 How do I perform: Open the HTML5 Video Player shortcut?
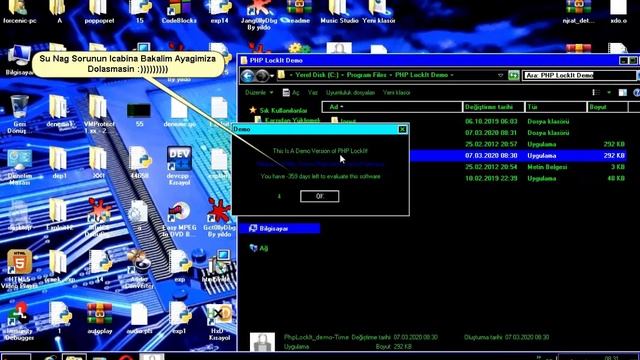point(19,269)
